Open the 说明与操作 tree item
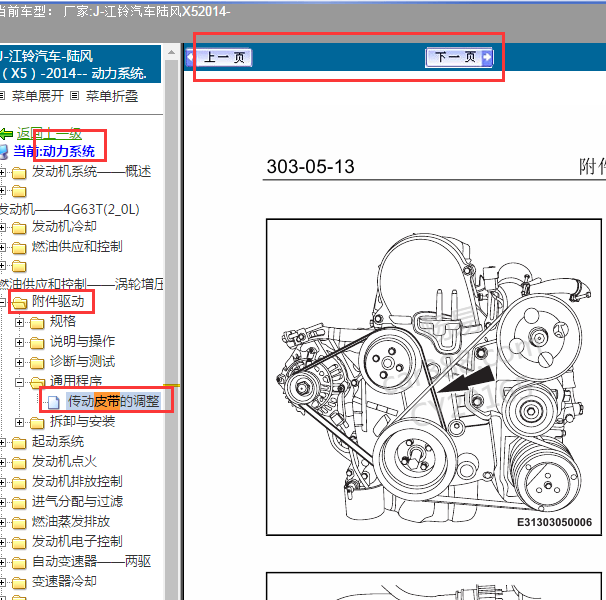Screen dimensions: 606x600 [x=82, y=341]
